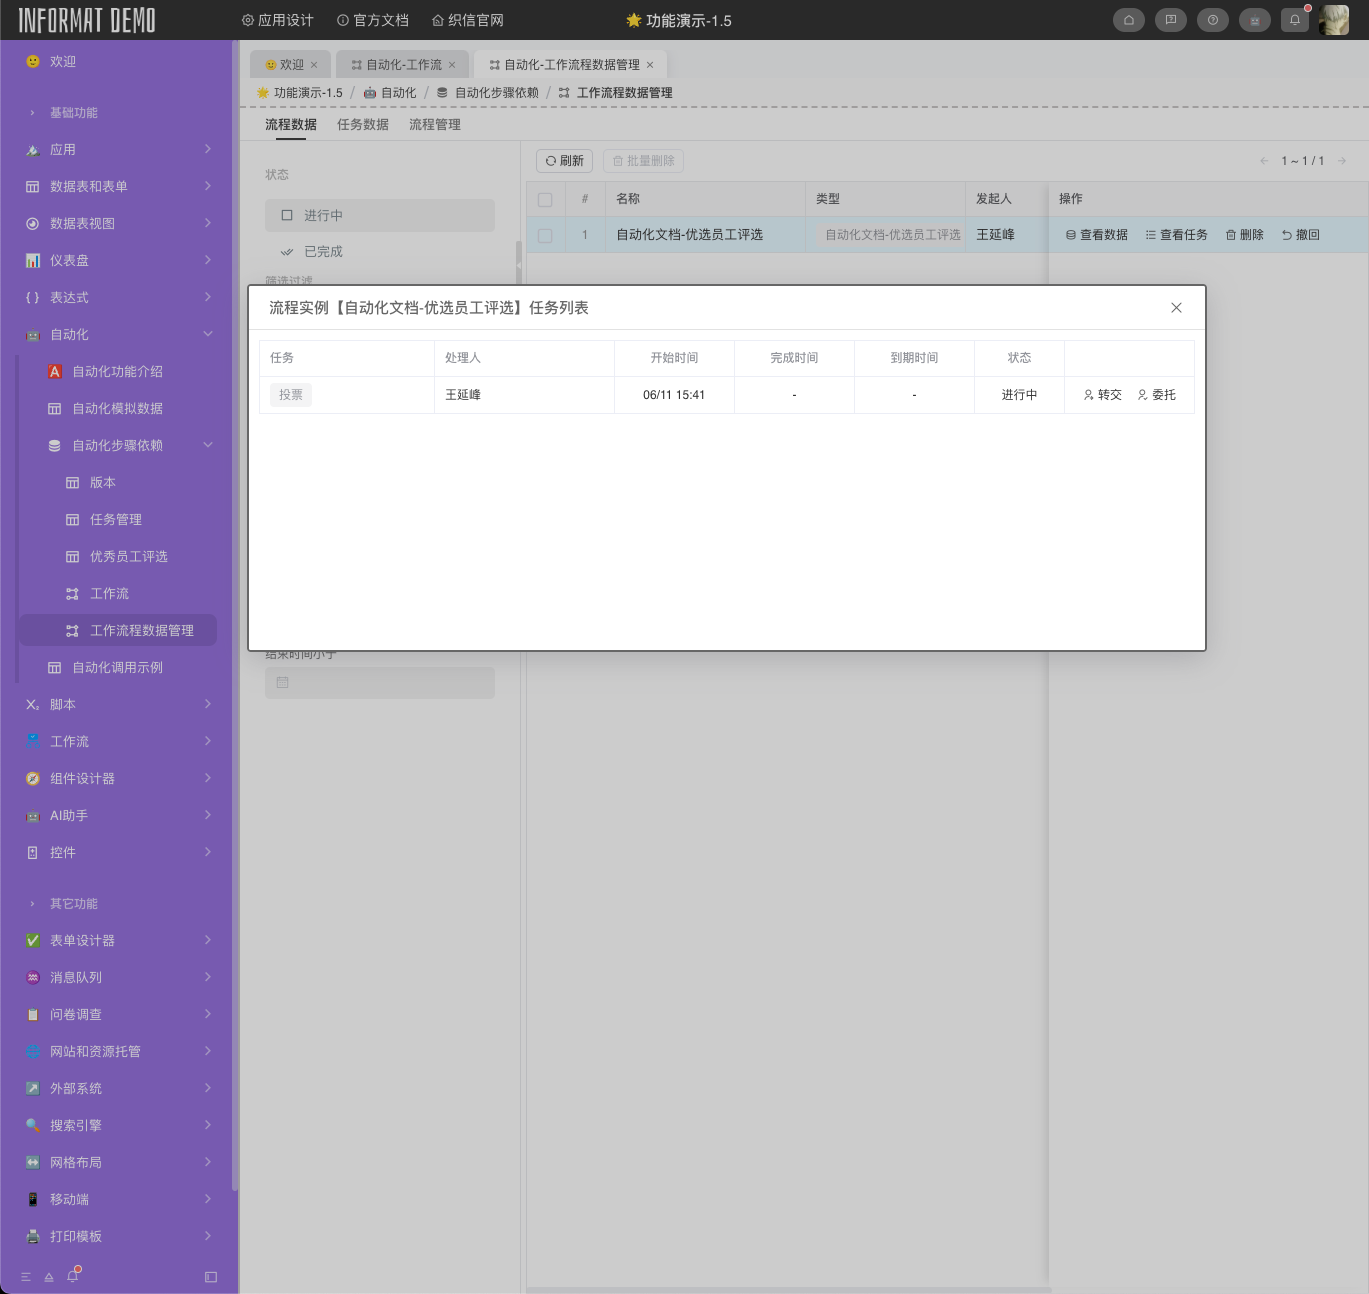Screen dimensions: 1369x1294
Task: Check the select-all checkbox in table header
Action: pos(545,199)
